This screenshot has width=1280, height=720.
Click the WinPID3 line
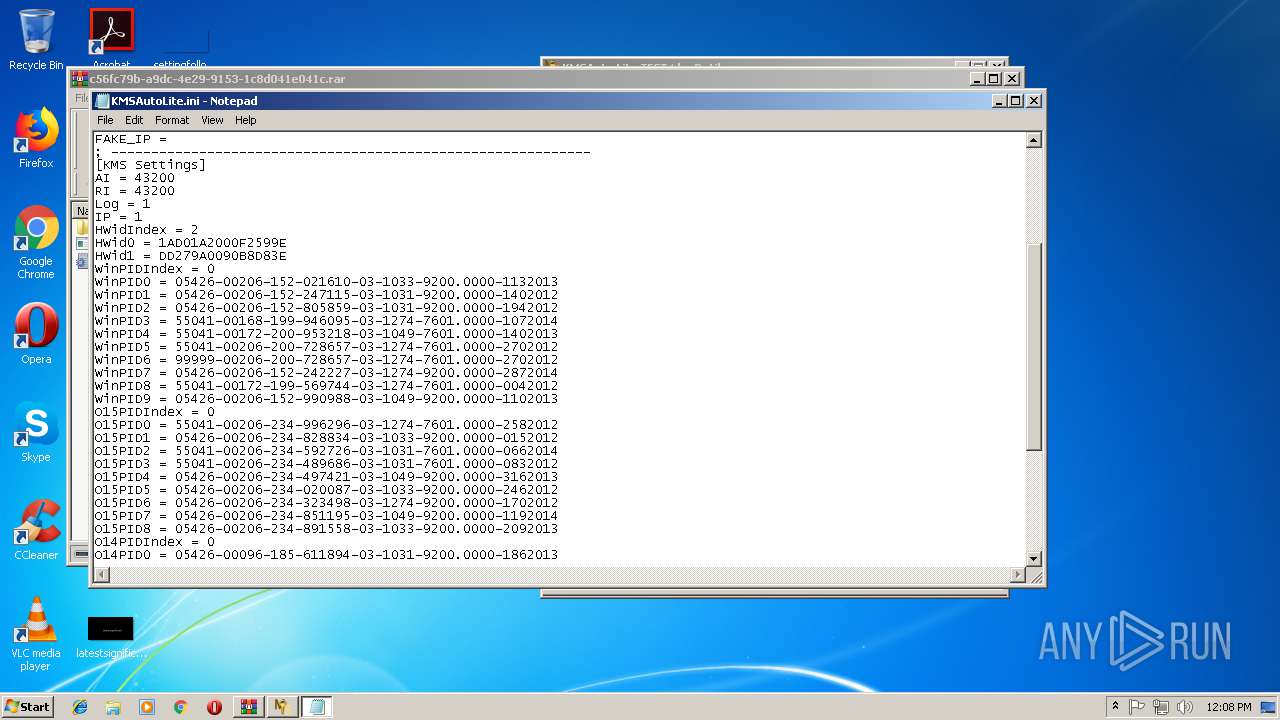pos(327,321)
